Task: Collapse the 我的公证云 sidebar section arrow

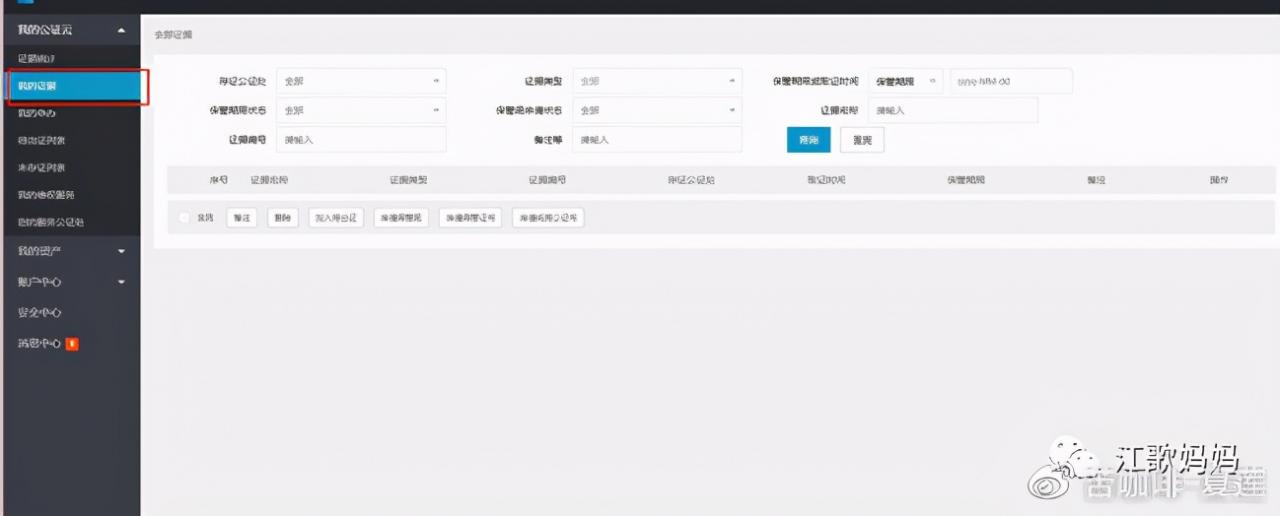Action: click(122, 31)
